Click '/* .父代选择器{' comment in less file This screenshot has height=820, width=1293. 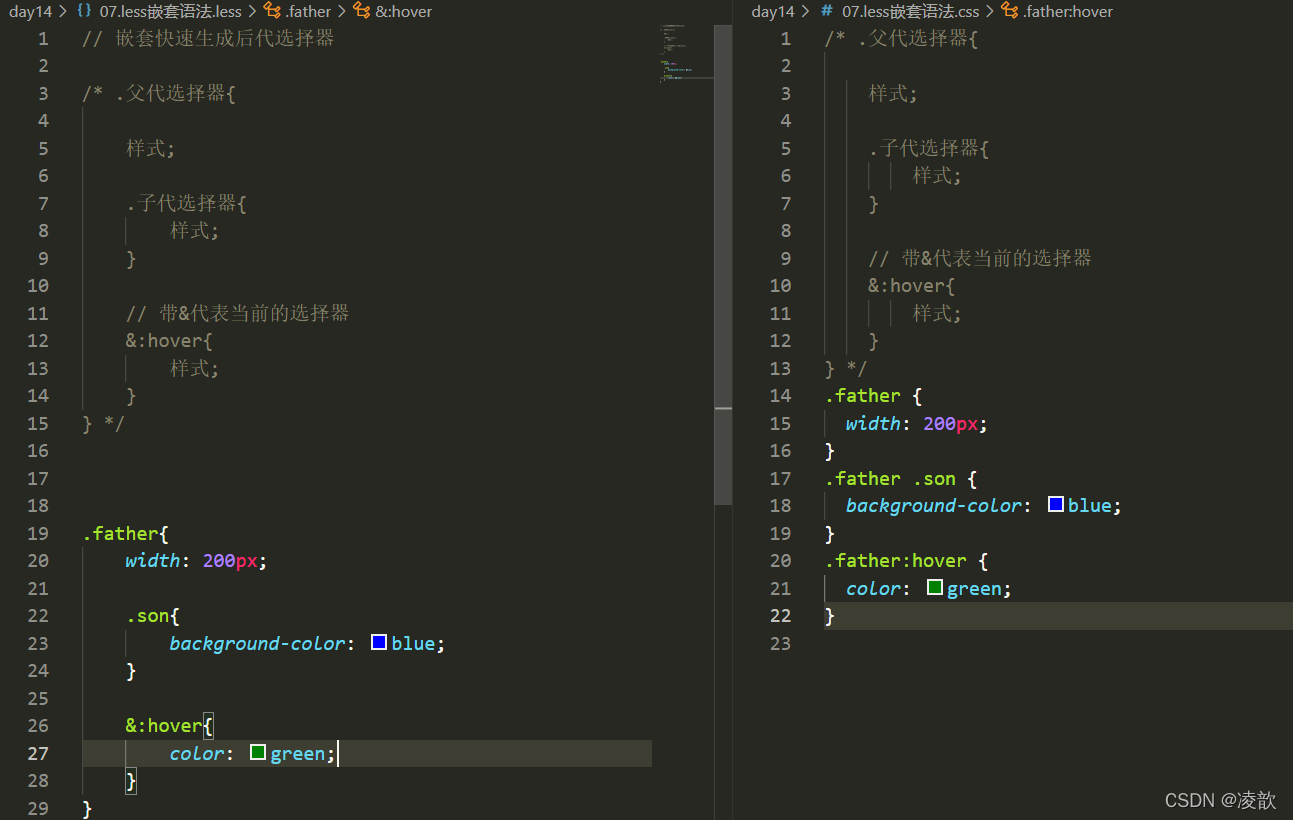tap(159, 94)
